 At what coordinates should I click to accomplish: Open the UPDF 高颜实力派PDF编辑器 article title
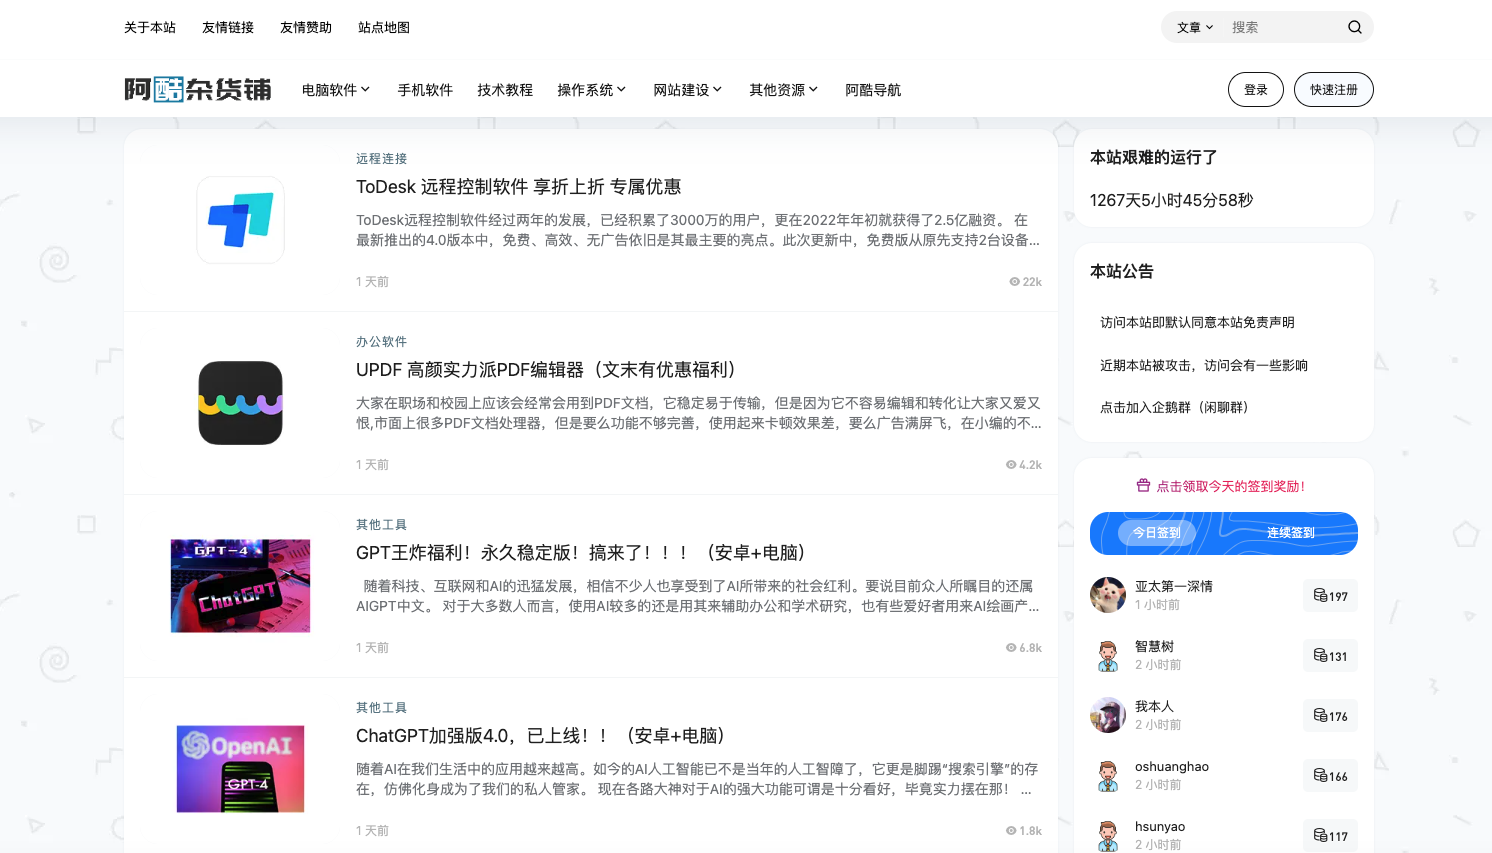(548, 370)
